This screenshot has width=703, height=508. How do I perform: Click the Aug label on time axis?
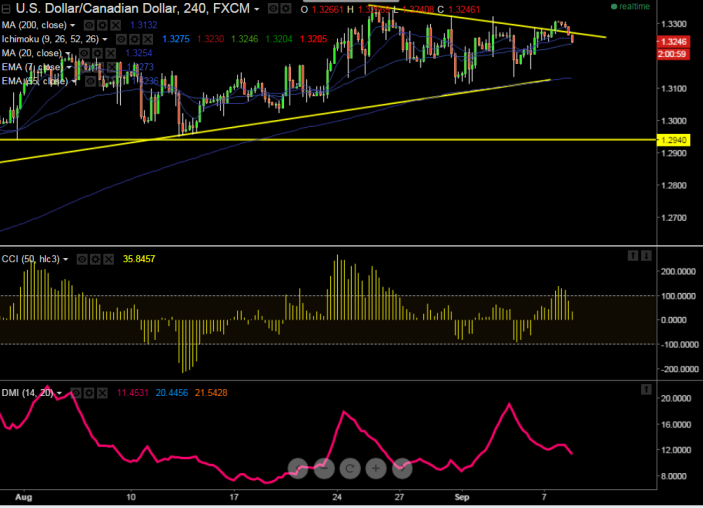pyautogui.click(x=23, y=497)
